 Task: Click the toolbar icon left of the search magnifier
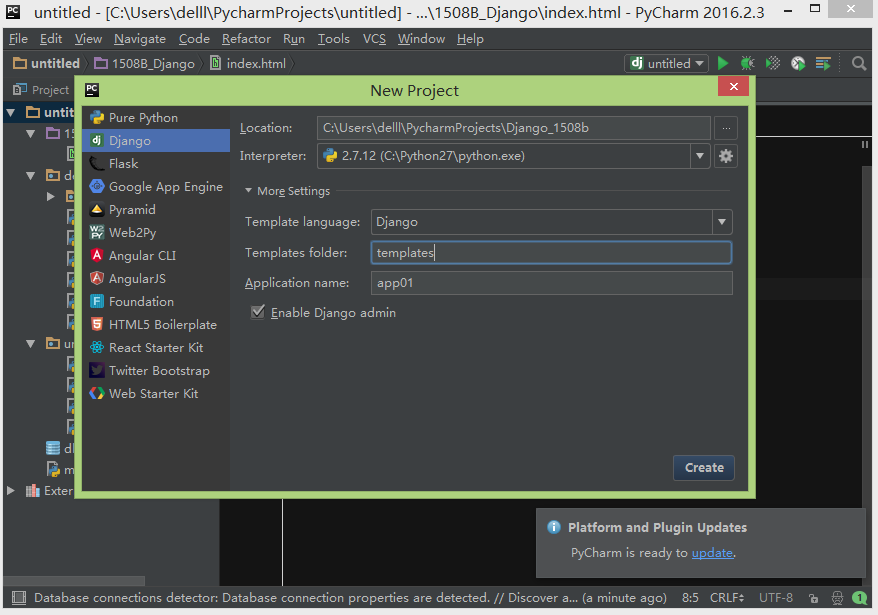pyautogui.click(x=823, y=63)
